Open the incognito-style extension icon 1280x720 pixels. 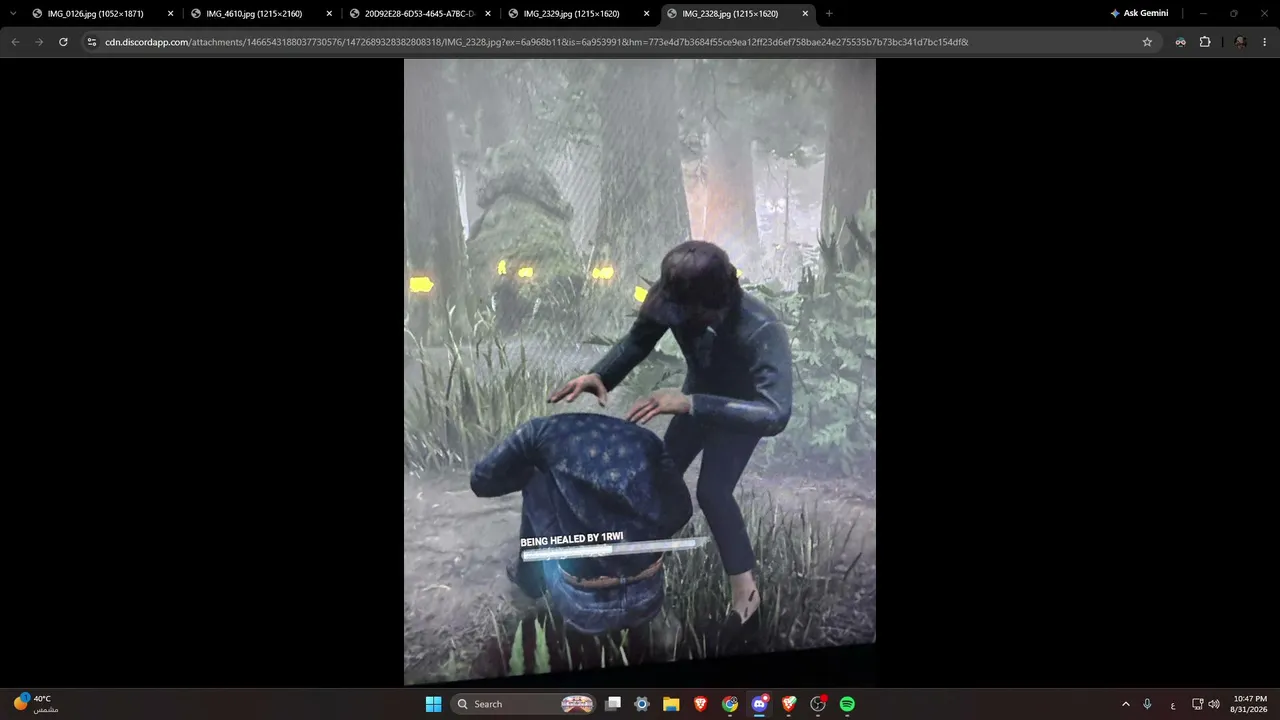tap(1181, 42)
